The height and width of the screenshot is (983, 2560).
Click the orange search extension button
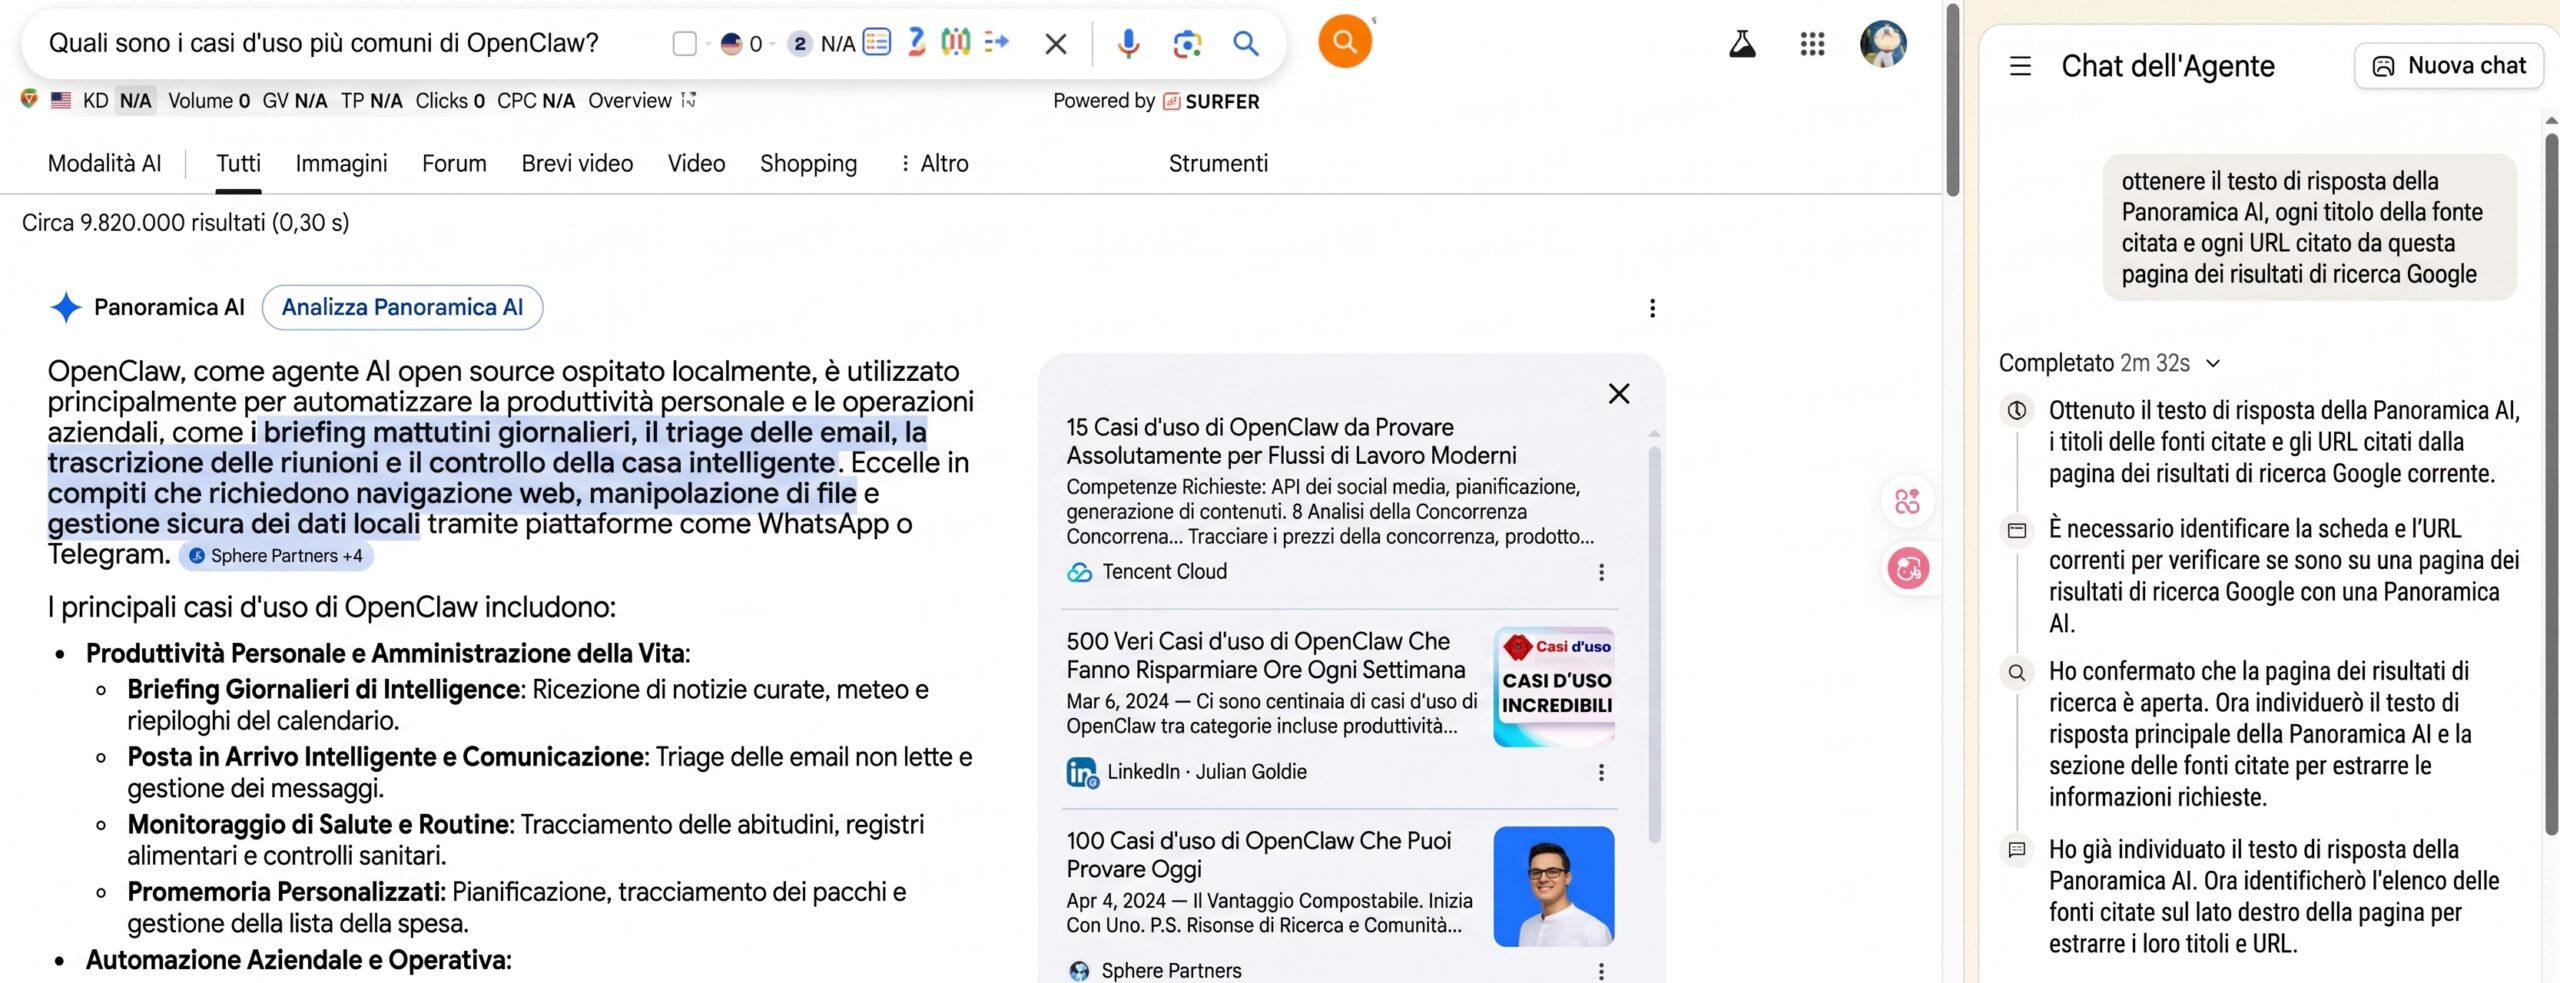pyautogui.click(x=1345, y=41)
